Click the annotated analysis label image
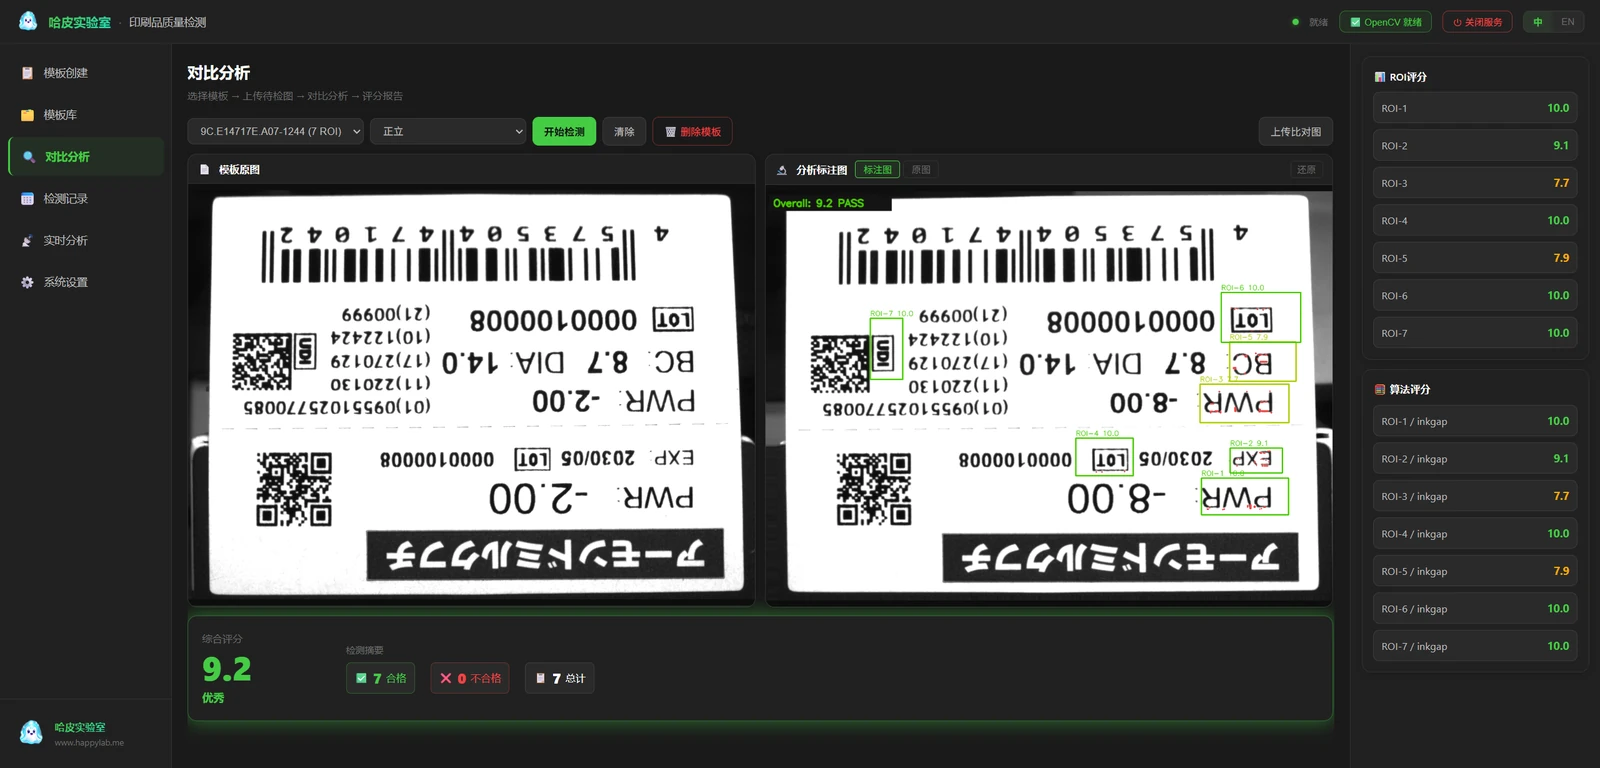The height and width of the screenshot is (768, 1600). 1048,397
